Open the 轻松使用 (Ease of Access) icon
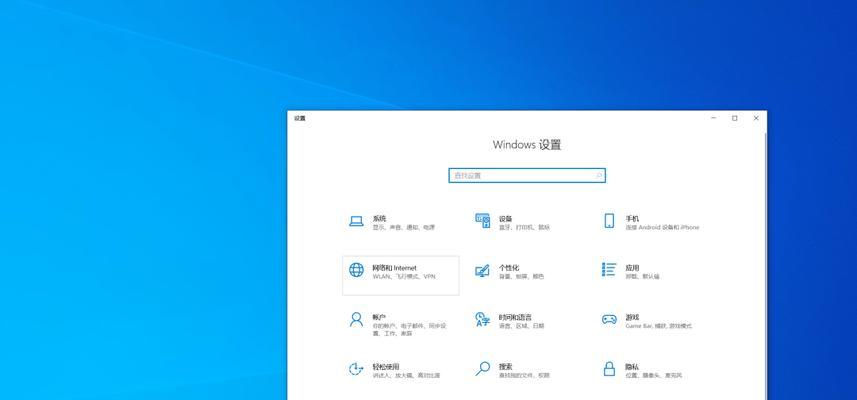The height and width of the screenshot is (400, 857). click(x=356, y=369)
